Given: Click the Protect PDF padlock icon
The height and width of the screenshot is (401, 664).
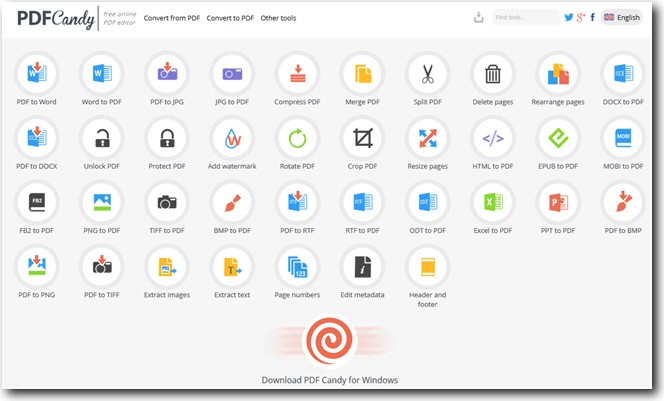Looking at the screenshot, I should [167, 137].
